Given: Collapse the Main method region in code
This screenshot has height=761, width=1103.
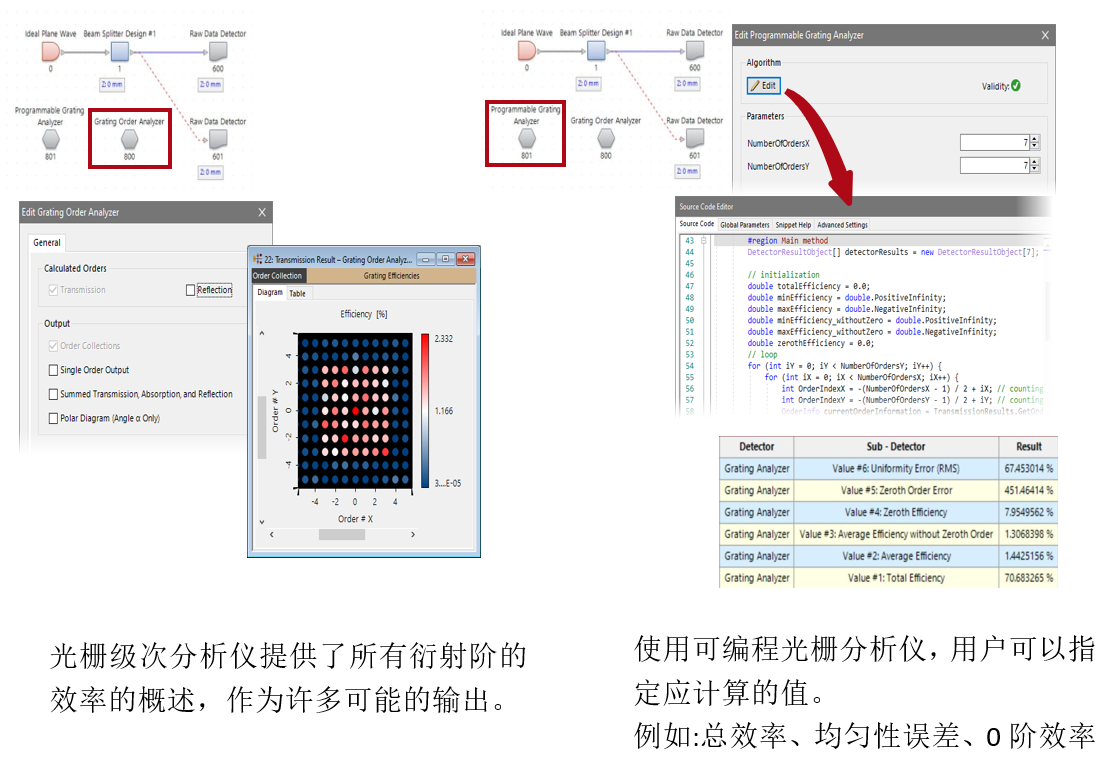Looking at the screenshot, I should click(704, 241).
